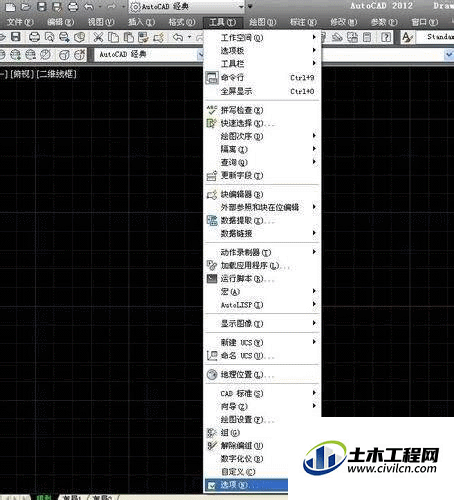Expand the 工作空间 submenu
Image resolution: width=454 pixels, height=500 pixels.
click(x=262, y=38)
